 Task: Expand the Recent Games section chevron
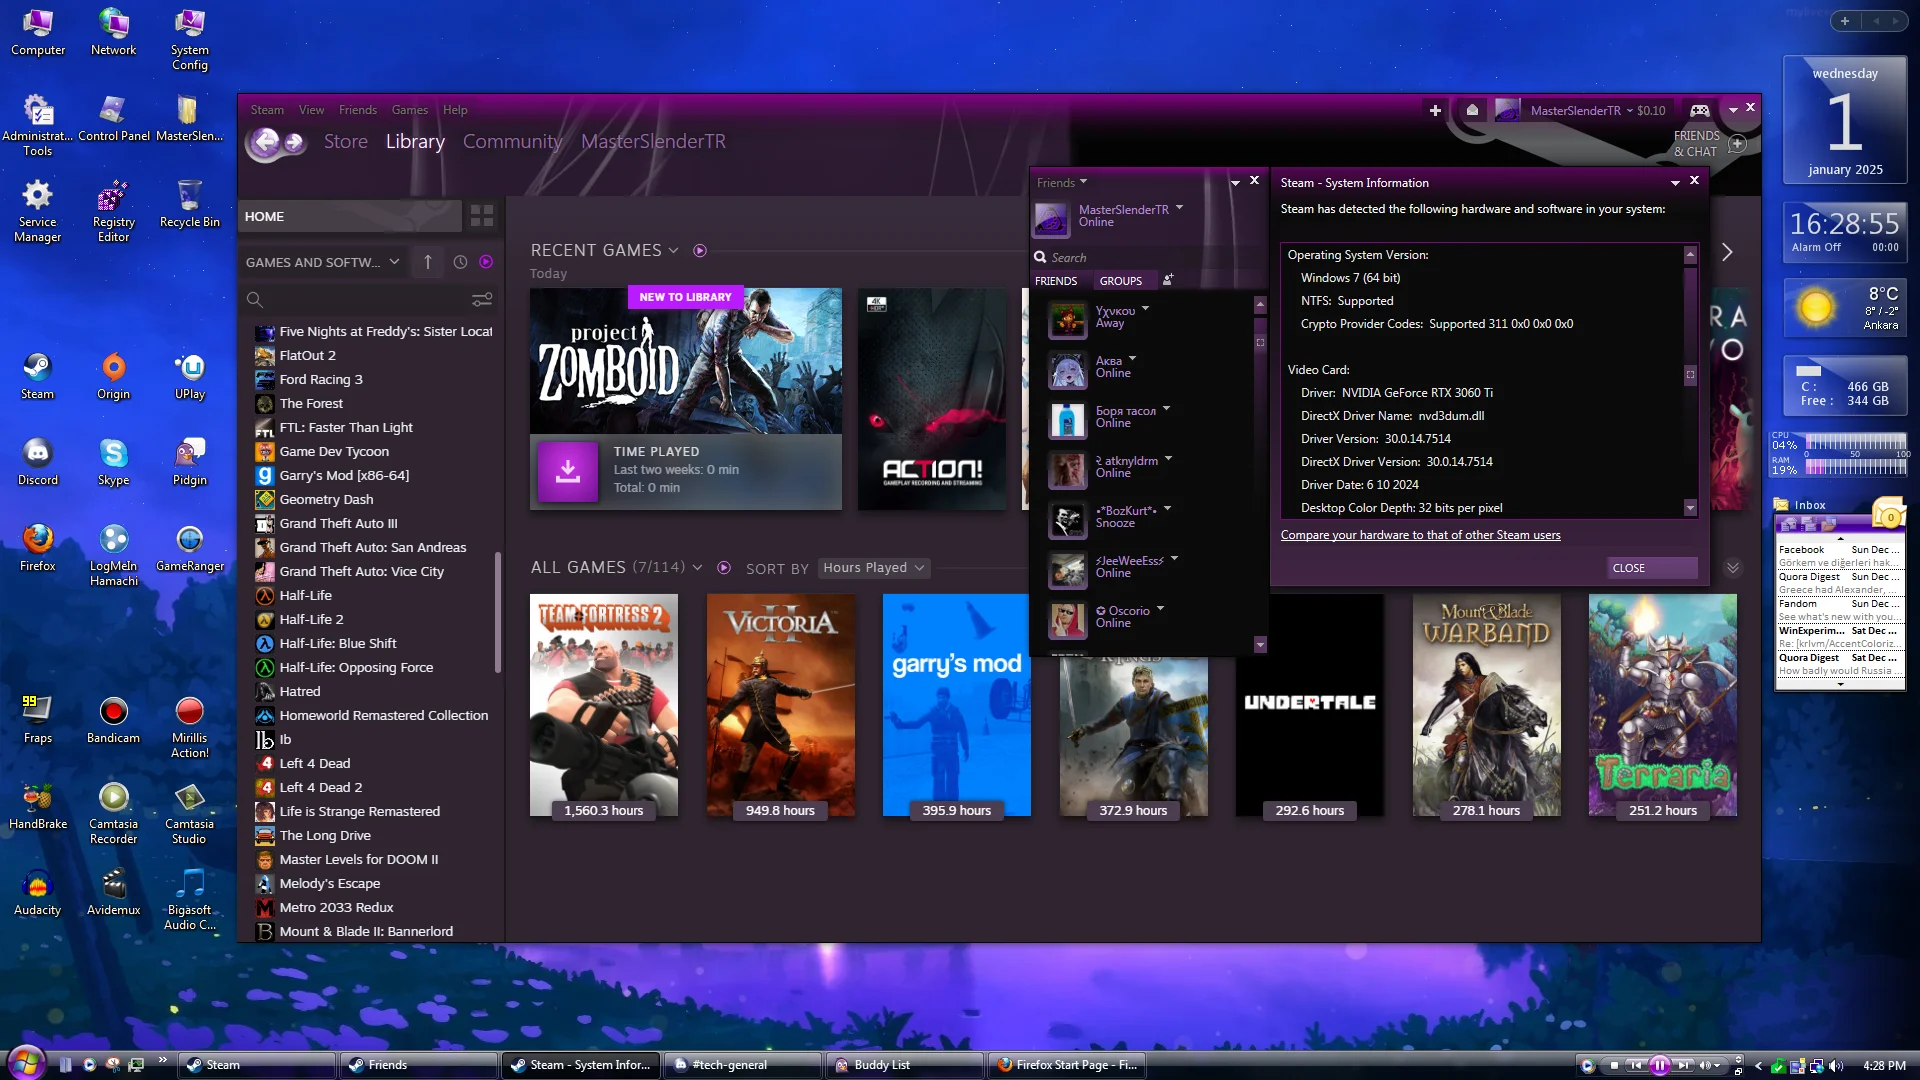click(673, 250)
